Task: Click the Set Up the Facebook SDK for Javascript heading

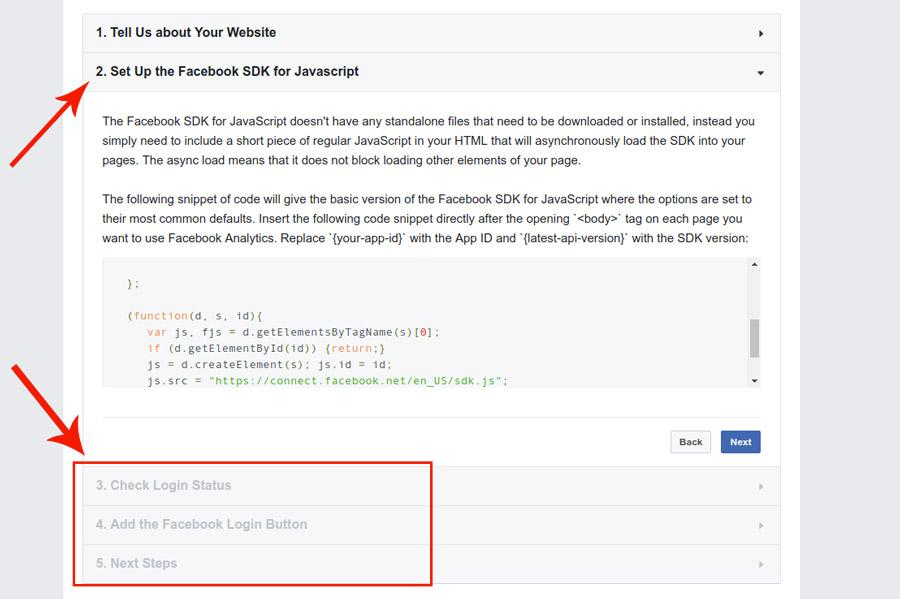Action: click(x=227, y=72)
